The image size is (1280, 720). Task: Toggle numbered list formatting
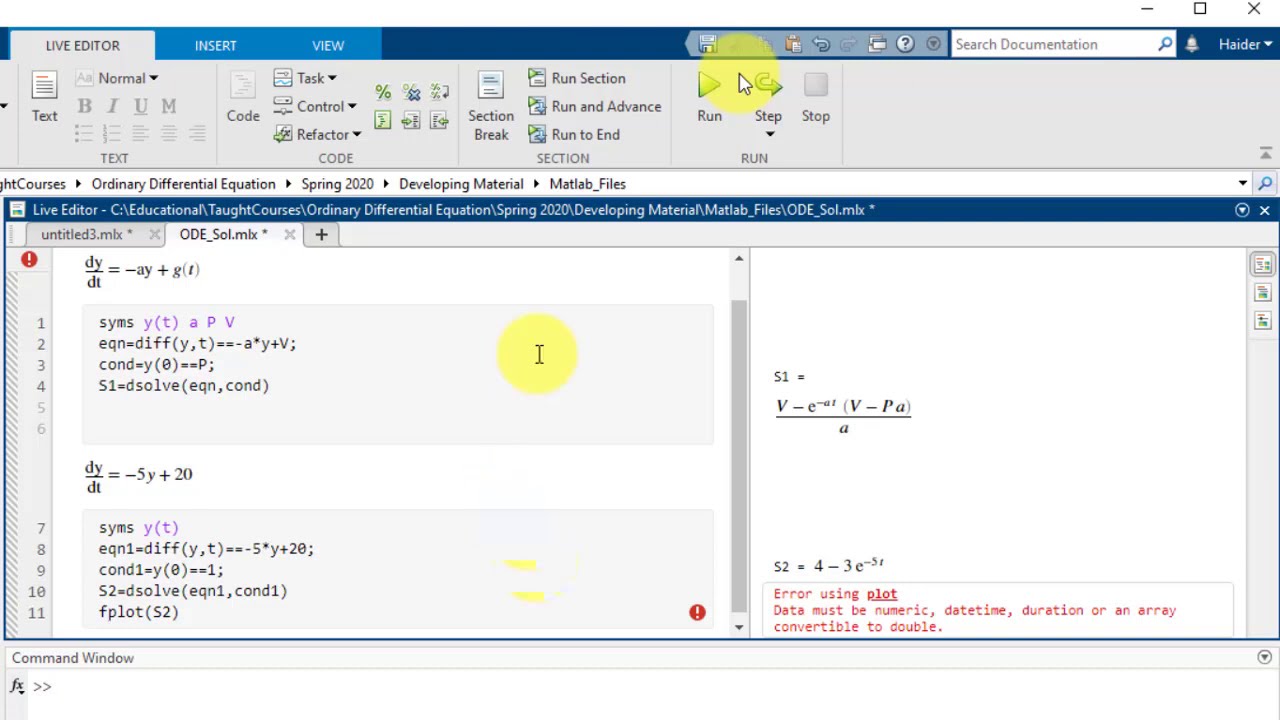pos(113,133)
